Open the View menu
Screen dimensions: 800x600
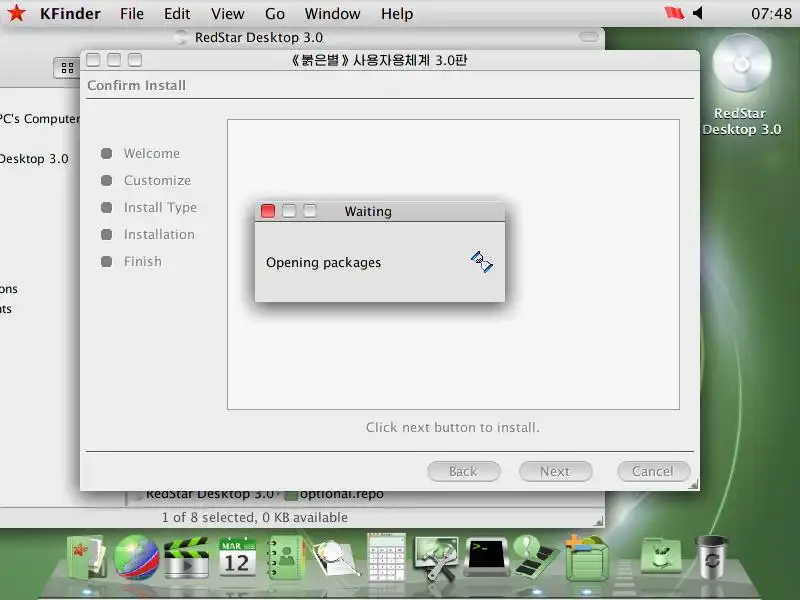point(228,14)
